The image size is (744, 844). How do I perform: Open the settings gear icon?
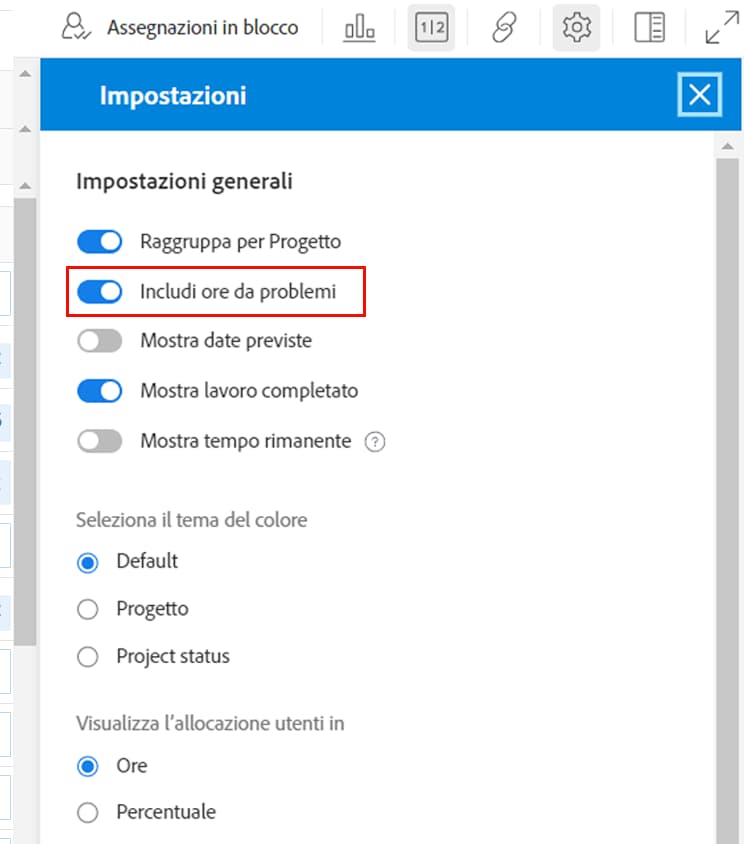click(577, 27)
